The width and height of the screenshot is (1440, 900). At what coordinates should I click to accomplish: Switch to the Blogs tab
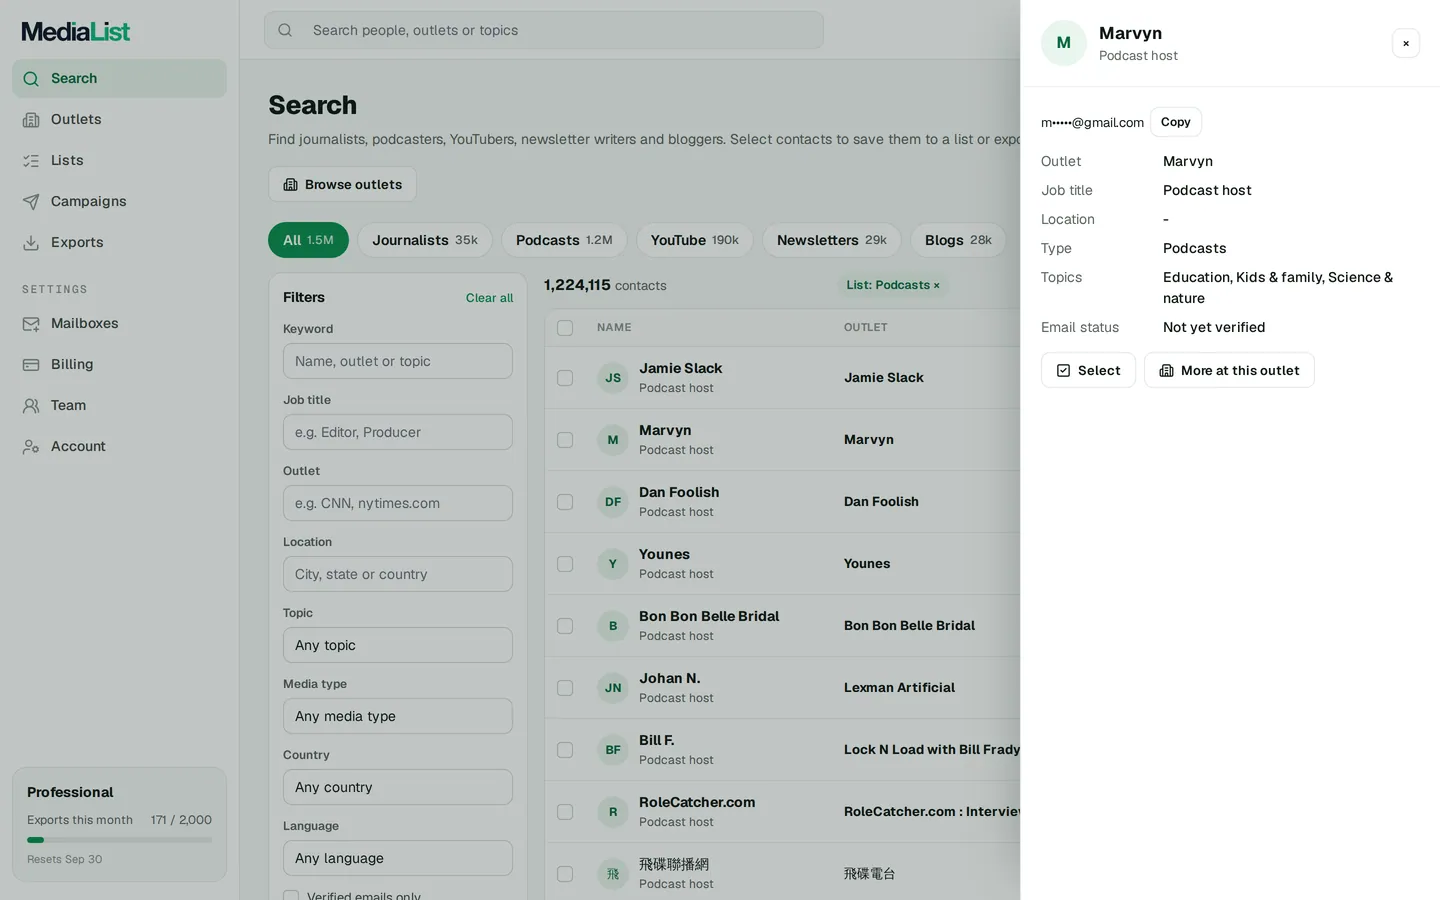pos(958,240)
